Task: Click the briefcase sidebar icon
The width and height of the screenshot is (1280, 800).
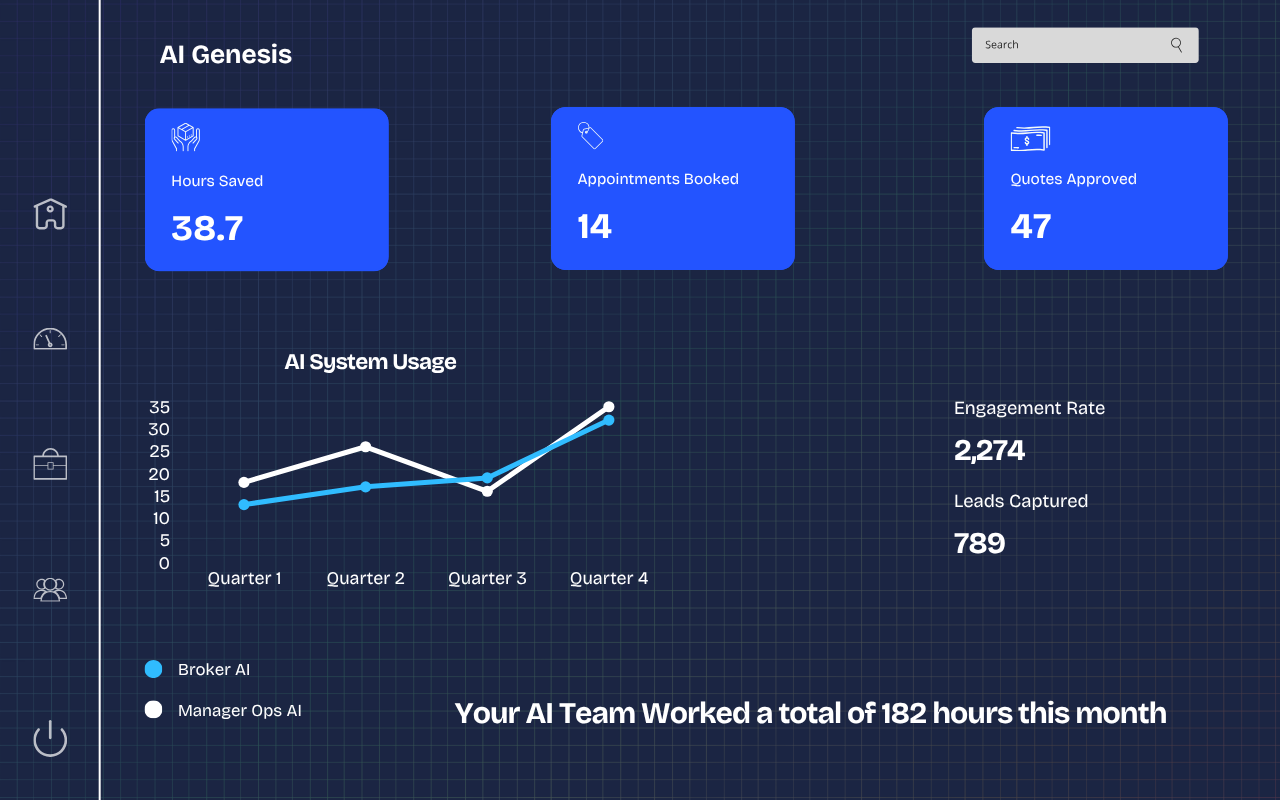Action: tap(50, 464)
